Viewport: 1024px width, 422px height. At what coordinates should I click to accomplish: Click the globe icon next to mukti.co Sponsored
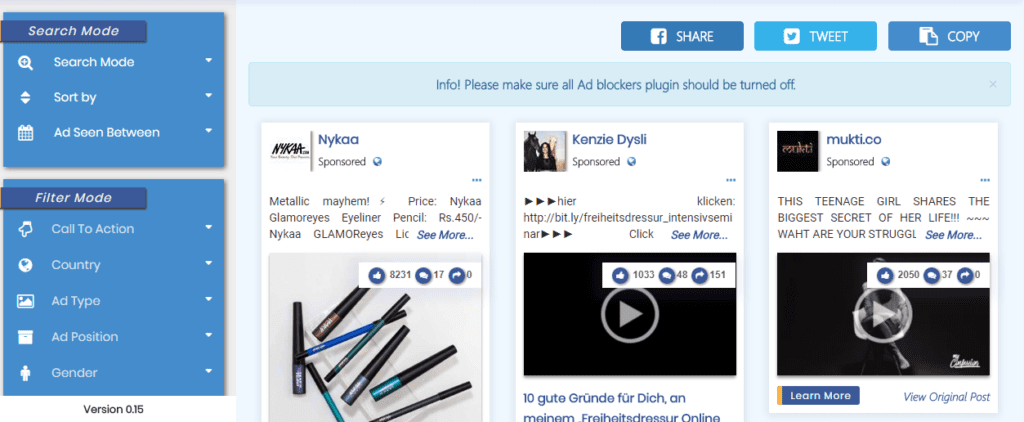pyautogui.click(x=886, y=162)
